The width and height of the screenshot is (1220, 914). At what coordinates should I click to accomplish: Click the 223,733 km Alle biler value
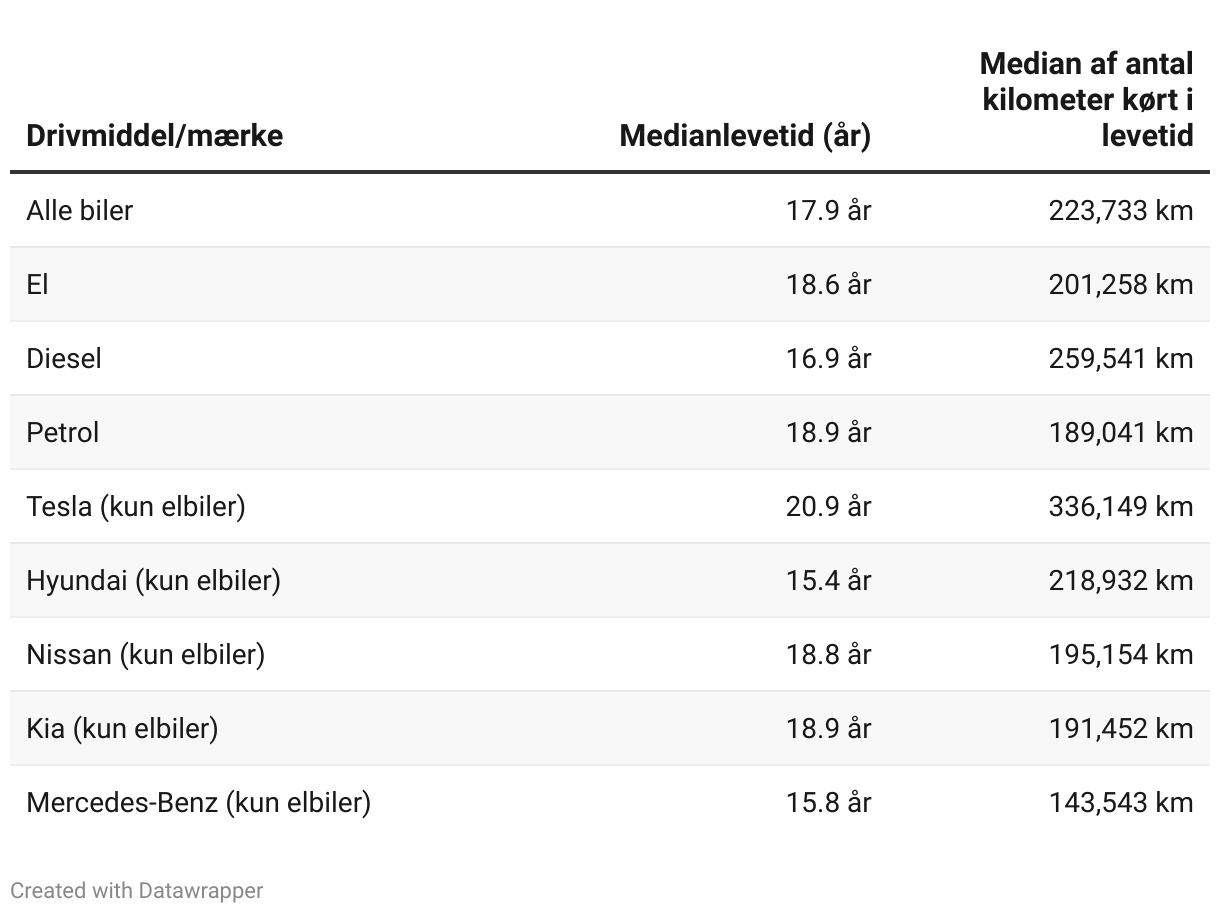tap(1121, 210)
